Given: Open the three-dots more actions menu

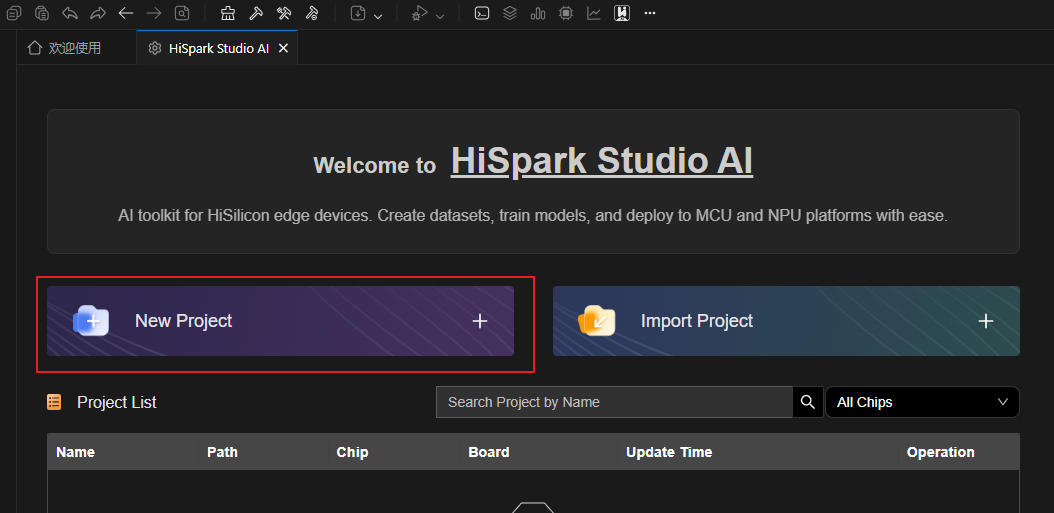Looking at the screenshot, I should pos(649,13).
